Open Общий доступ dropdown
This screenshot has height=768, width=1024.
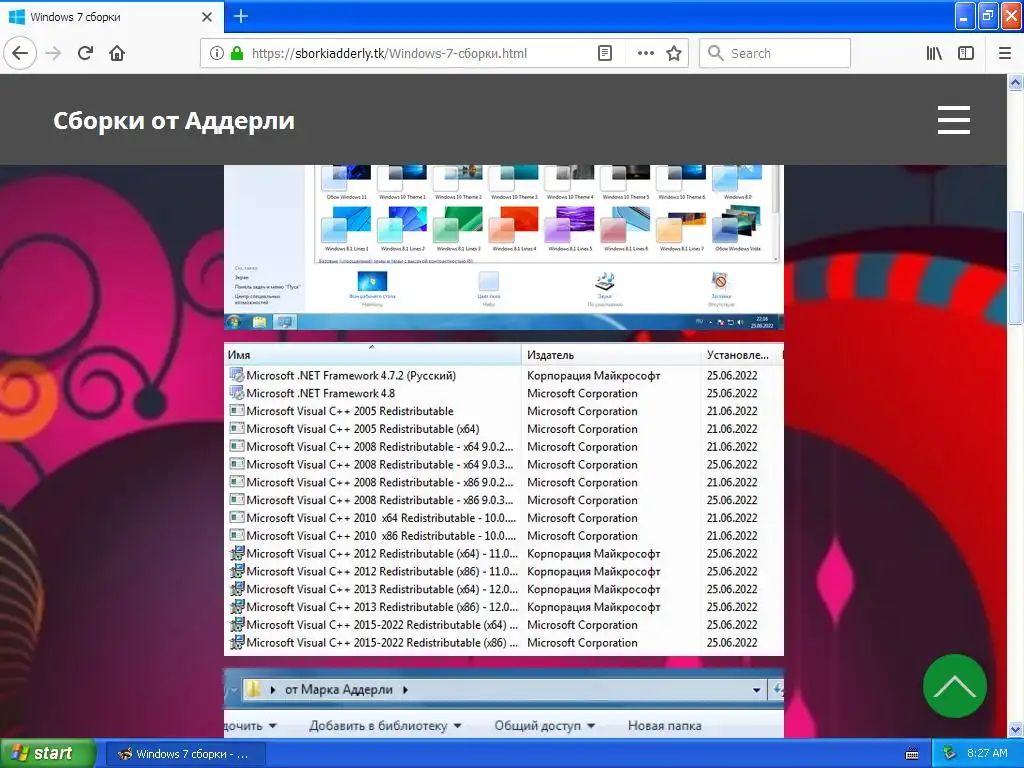[x=545, y=726]
